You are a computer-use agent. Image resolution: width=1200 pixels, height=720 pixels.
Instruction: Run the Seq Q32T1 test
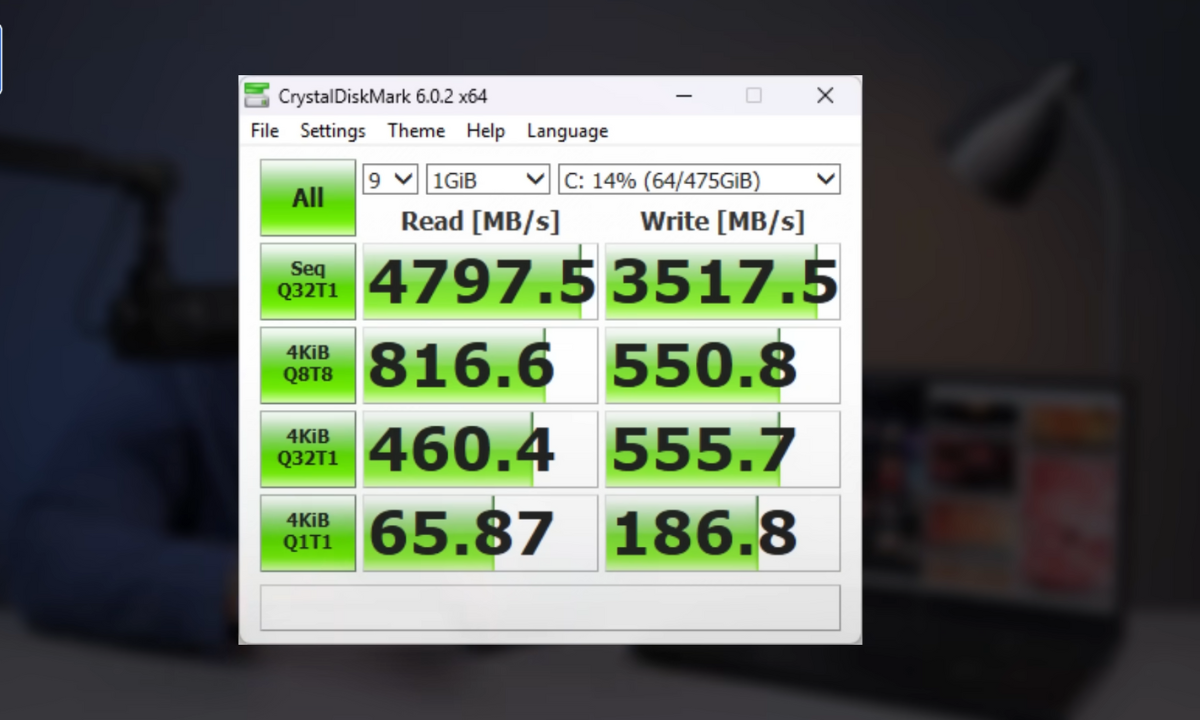[308, 281]
